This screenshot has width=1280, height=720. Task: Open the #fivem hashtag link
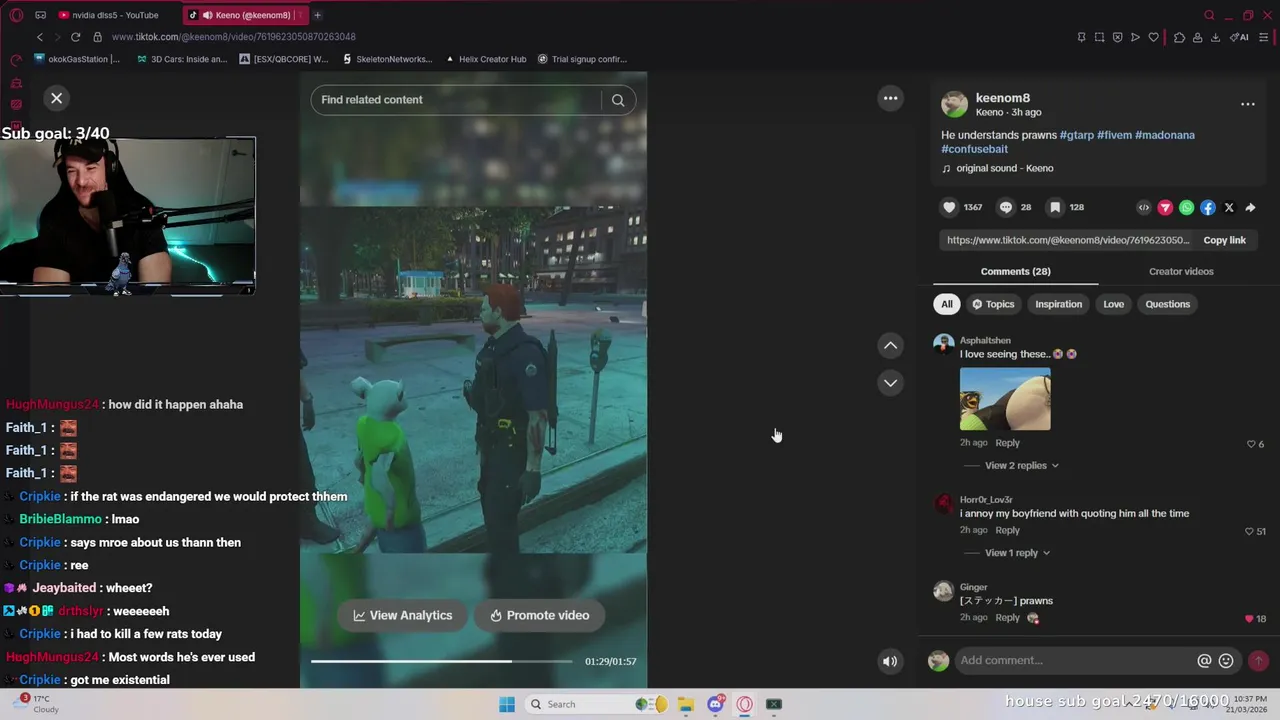pyautogui.click(x=1114, y=135)
